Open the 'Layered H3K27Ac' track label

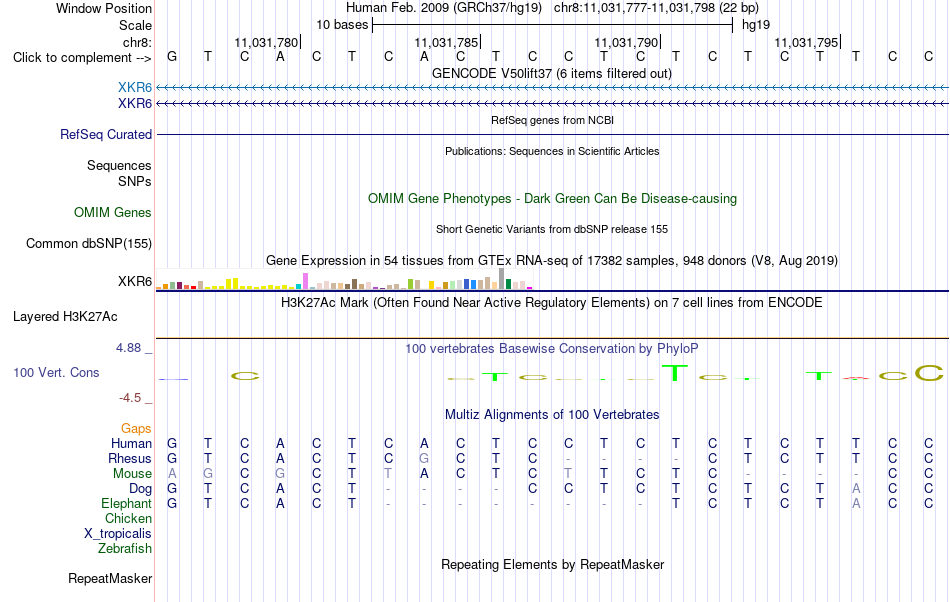(x=65, y=317)
